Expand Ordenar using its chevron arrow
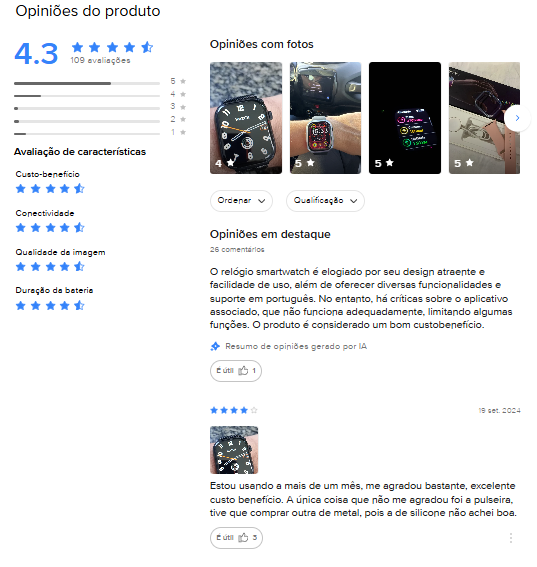The width and height of the screenshot is (537, 567). click(261, 201)
